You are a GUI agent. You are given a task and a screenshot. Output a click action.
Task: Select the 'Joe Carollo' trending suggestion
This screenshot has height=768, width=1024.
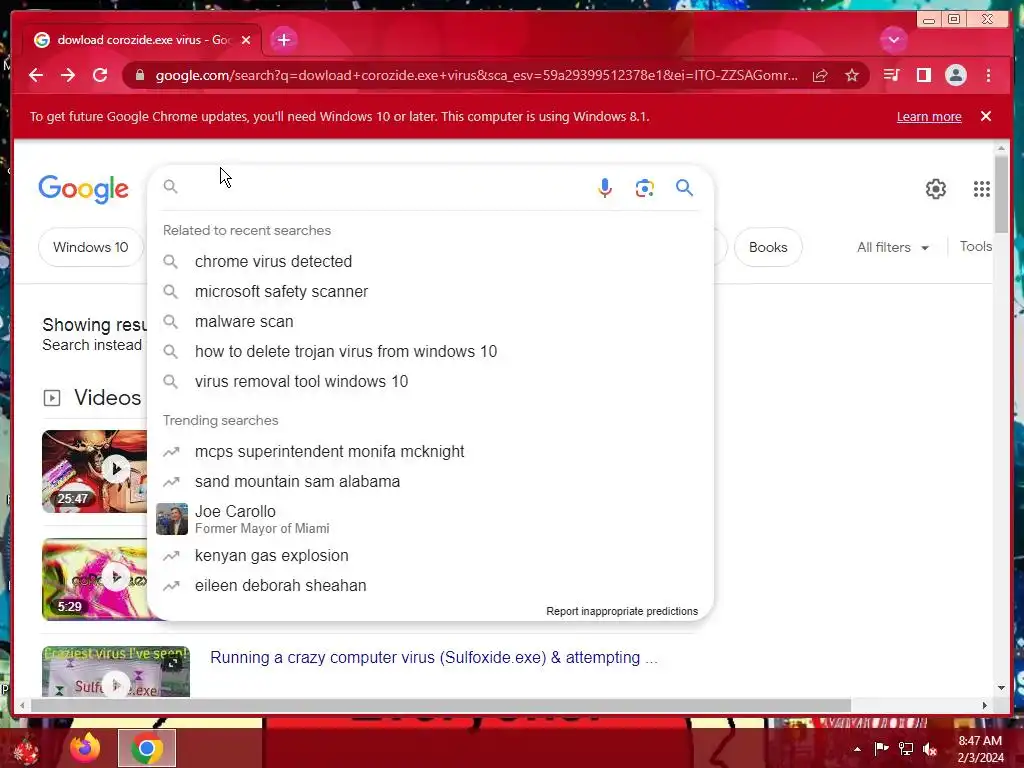431,519
